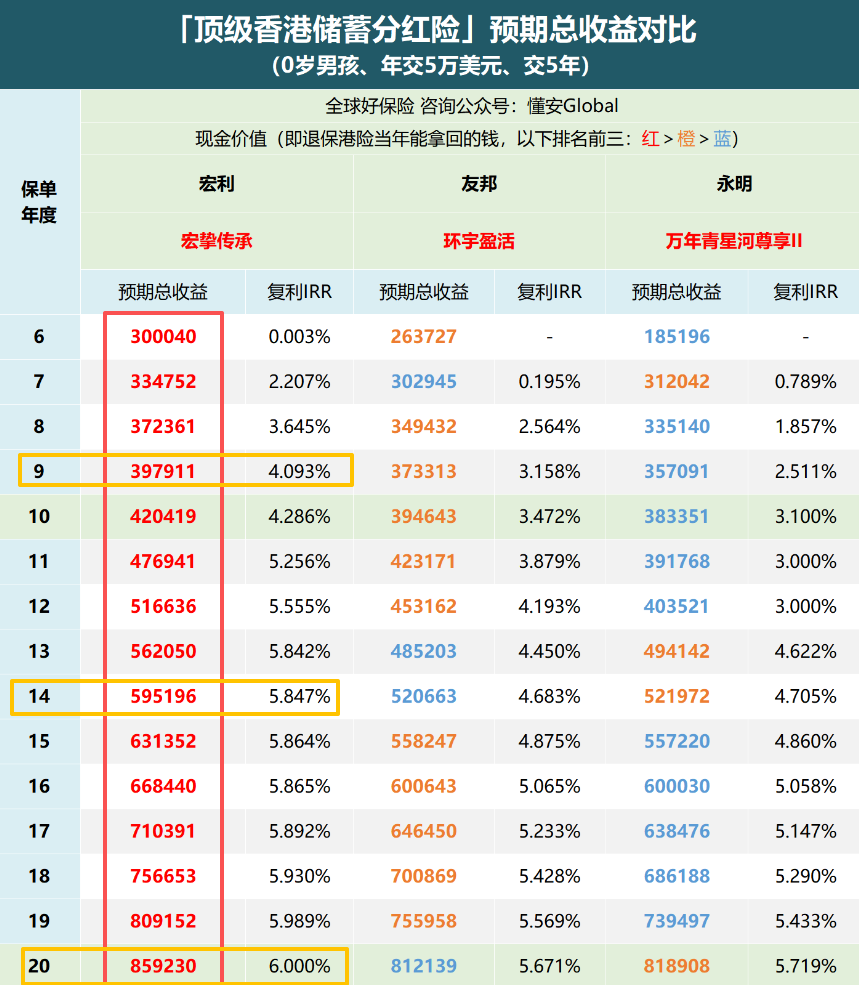Screen dimensions: 859x985
Task: Click the value 756653
Action: (163, 876)
